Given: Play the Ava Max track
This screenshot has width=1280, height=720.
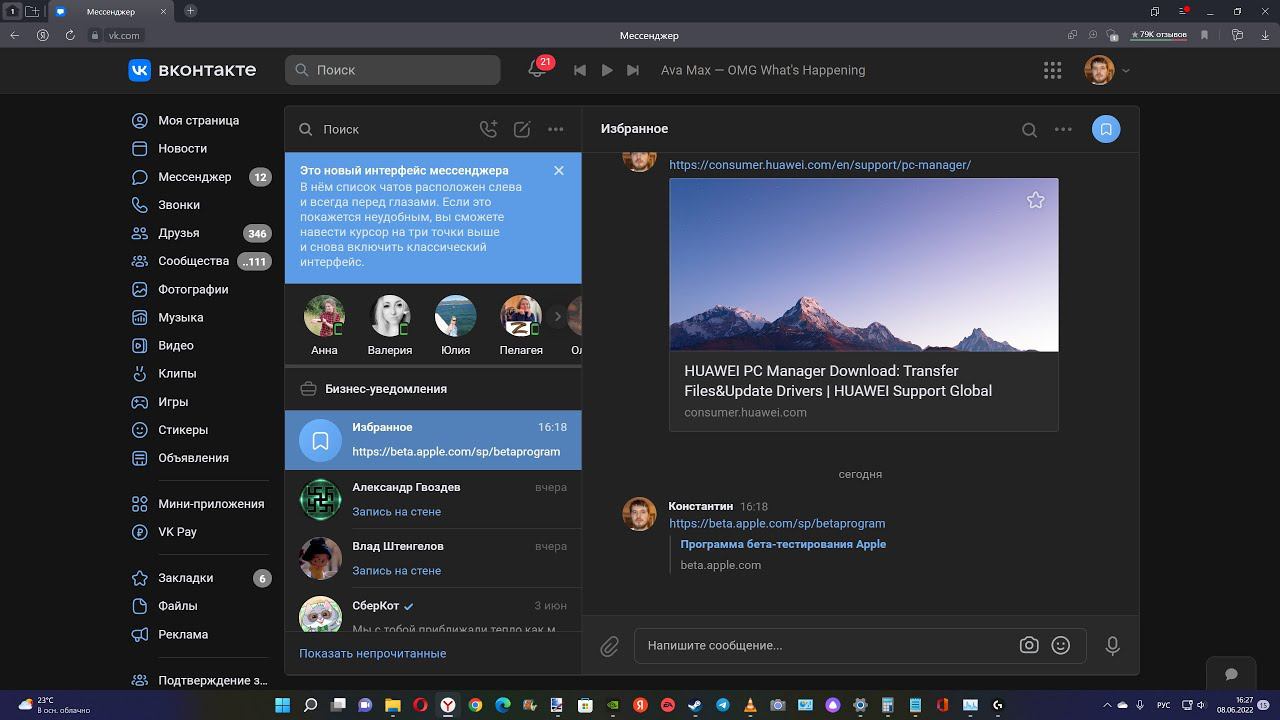Looking at the screenshot, I should point(607,70).
